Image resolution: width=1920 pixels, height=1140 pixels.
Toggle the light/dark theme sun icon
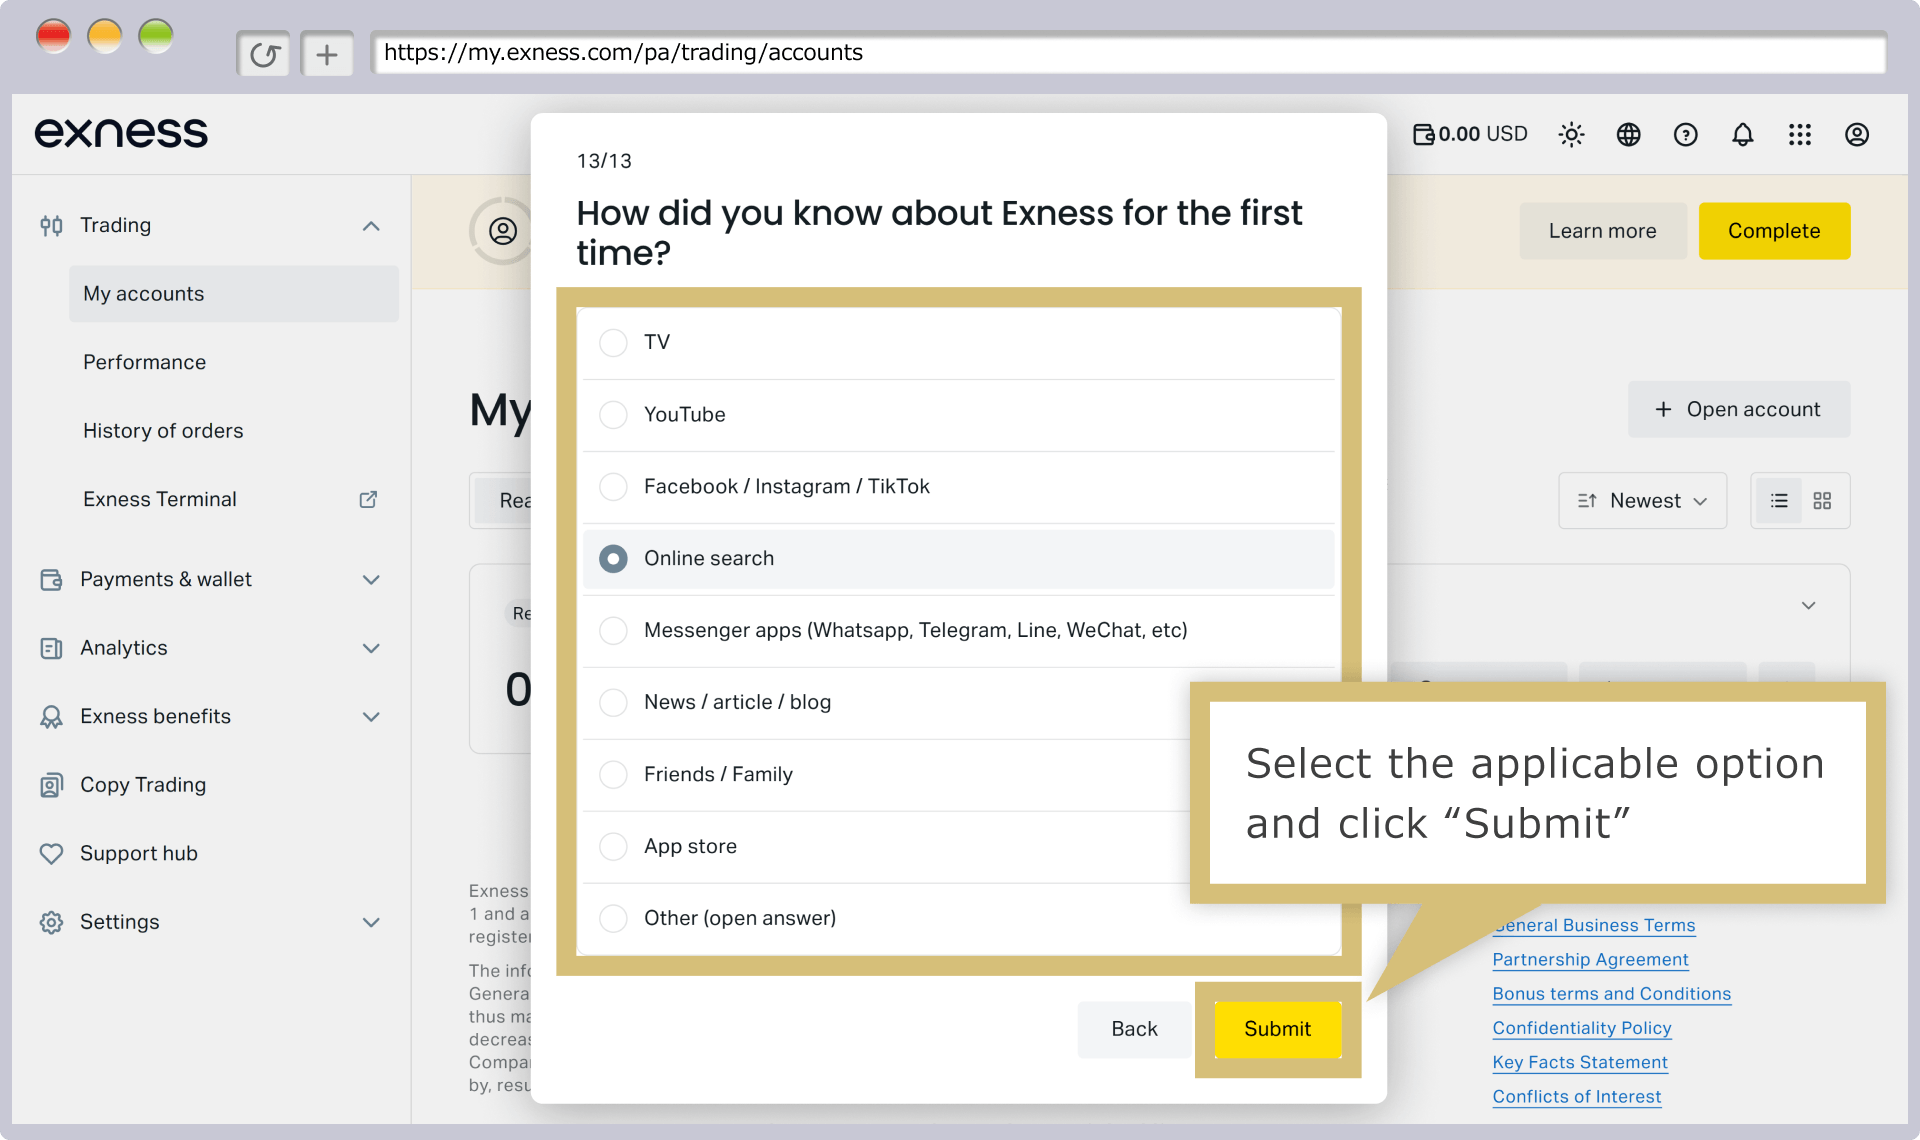pyautogui.click(x=1571, y=134)
